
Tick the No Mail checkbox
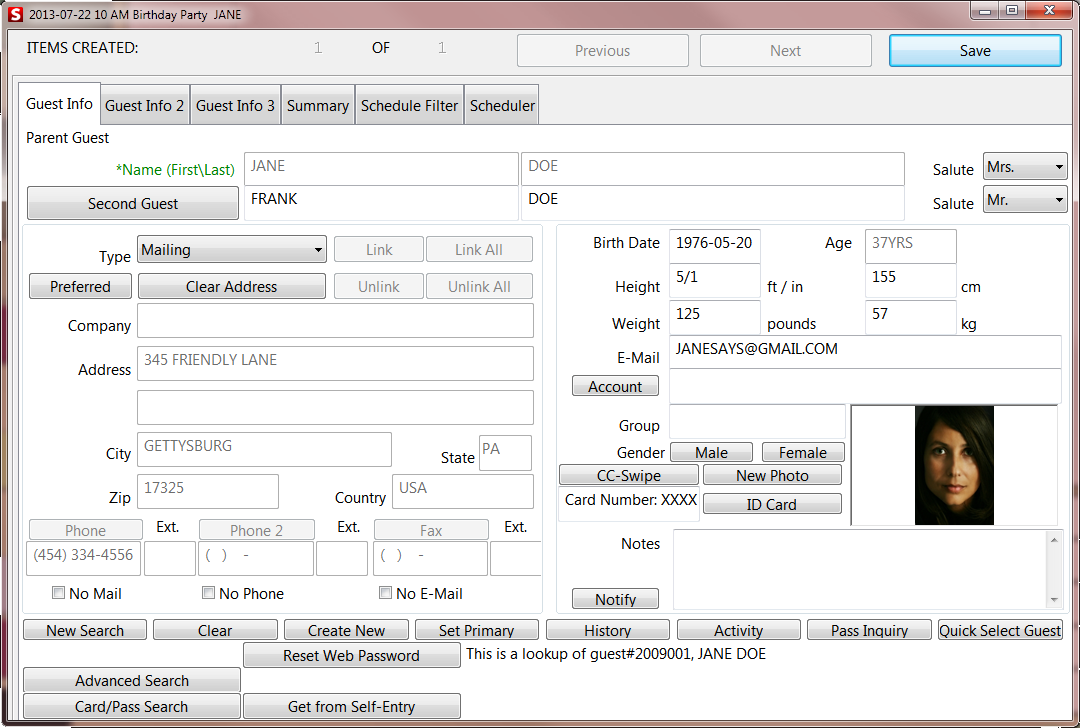pyautogui.click(x=59, y=592)
